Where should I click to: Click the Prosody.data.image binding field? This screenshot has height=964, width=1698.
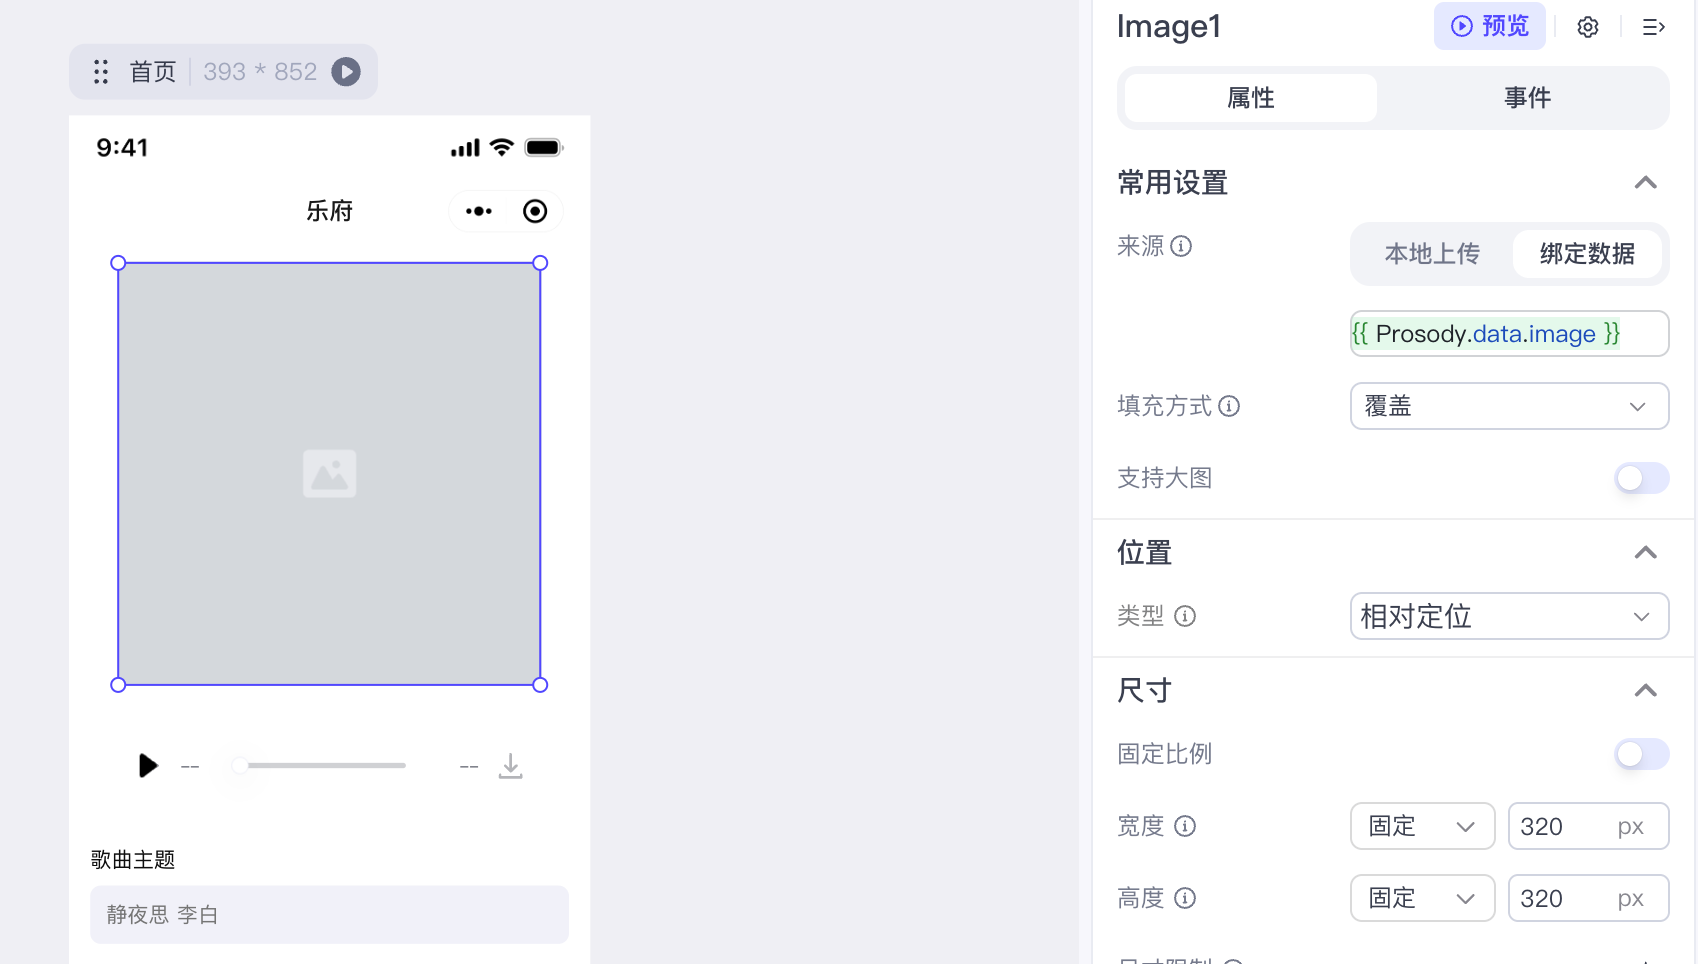click(1507, 333)
